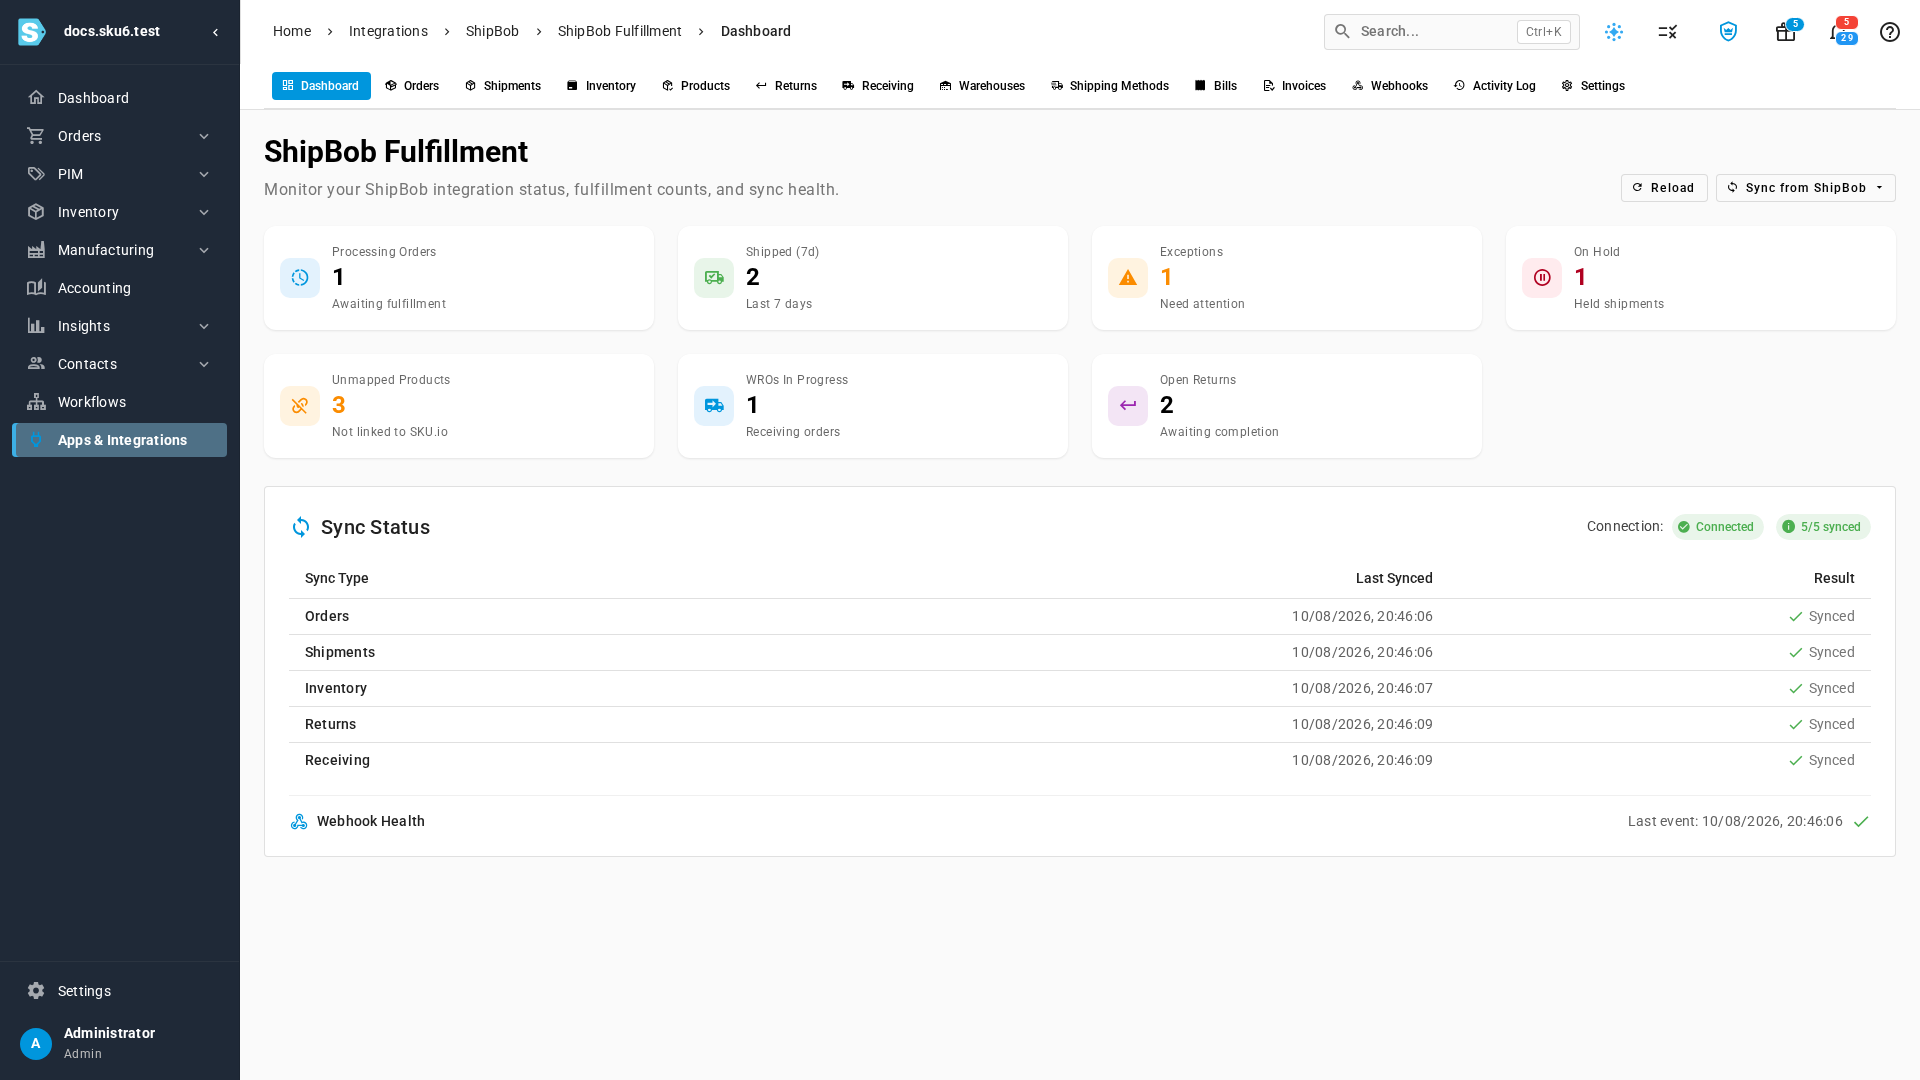This screenshot has height=1080, width=1920.
Task: Open the gift box updates icon
Action: [1786, 32]
